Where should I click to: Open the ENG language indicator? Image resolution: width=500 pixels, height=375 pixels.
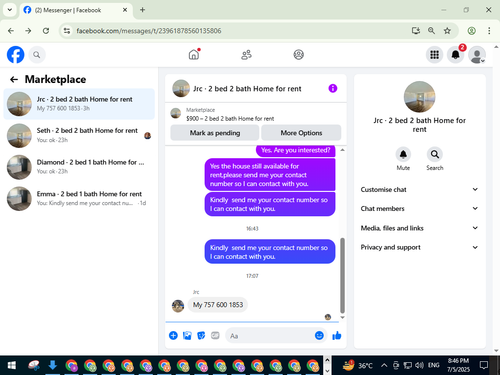click(x=433, y=365)
